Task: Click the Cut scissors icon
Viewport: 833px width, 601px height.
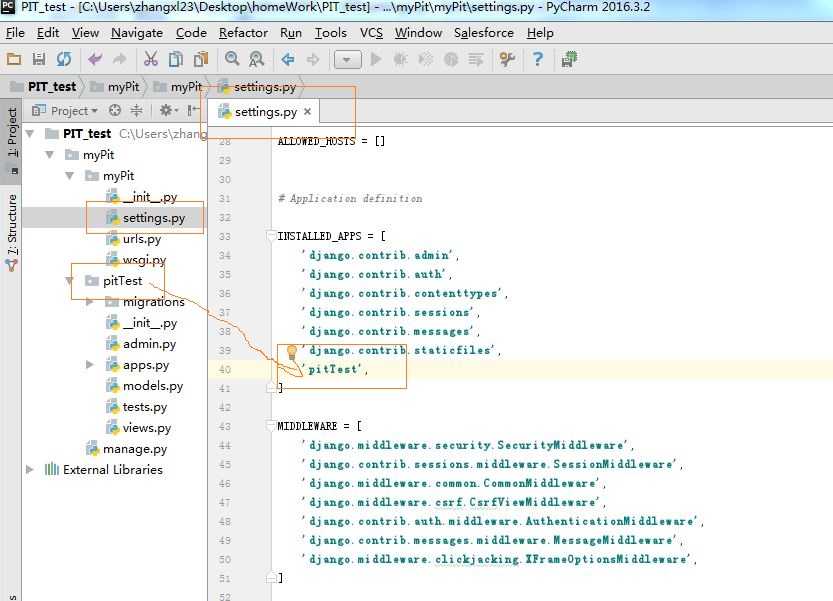Action: click(151, 59)
